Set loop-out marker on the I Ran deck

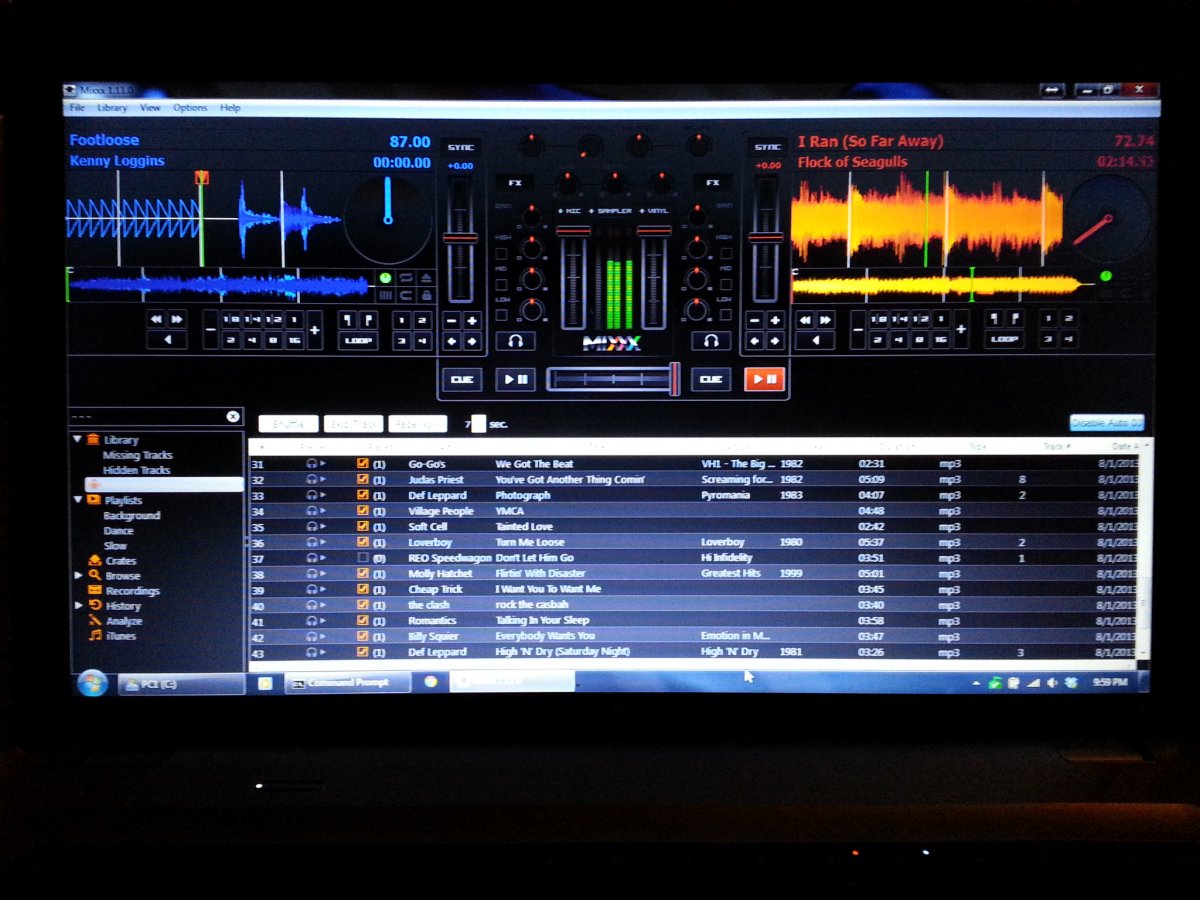click(x=1015, y=319)
